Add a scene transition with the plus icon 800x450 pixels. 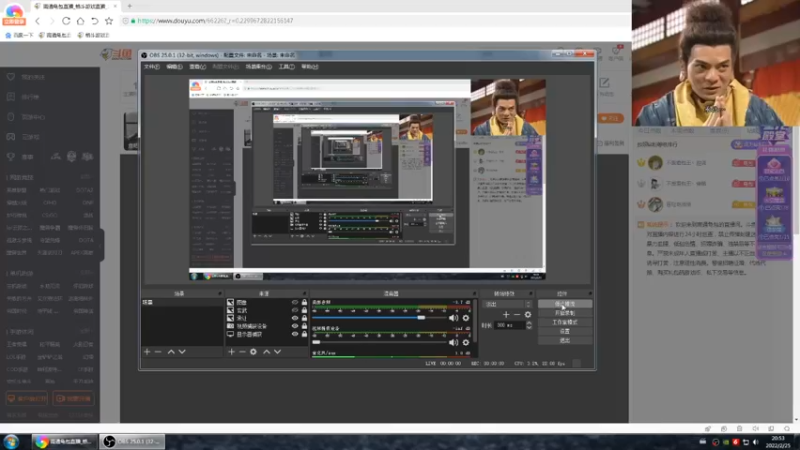click(x=506, y=314)
